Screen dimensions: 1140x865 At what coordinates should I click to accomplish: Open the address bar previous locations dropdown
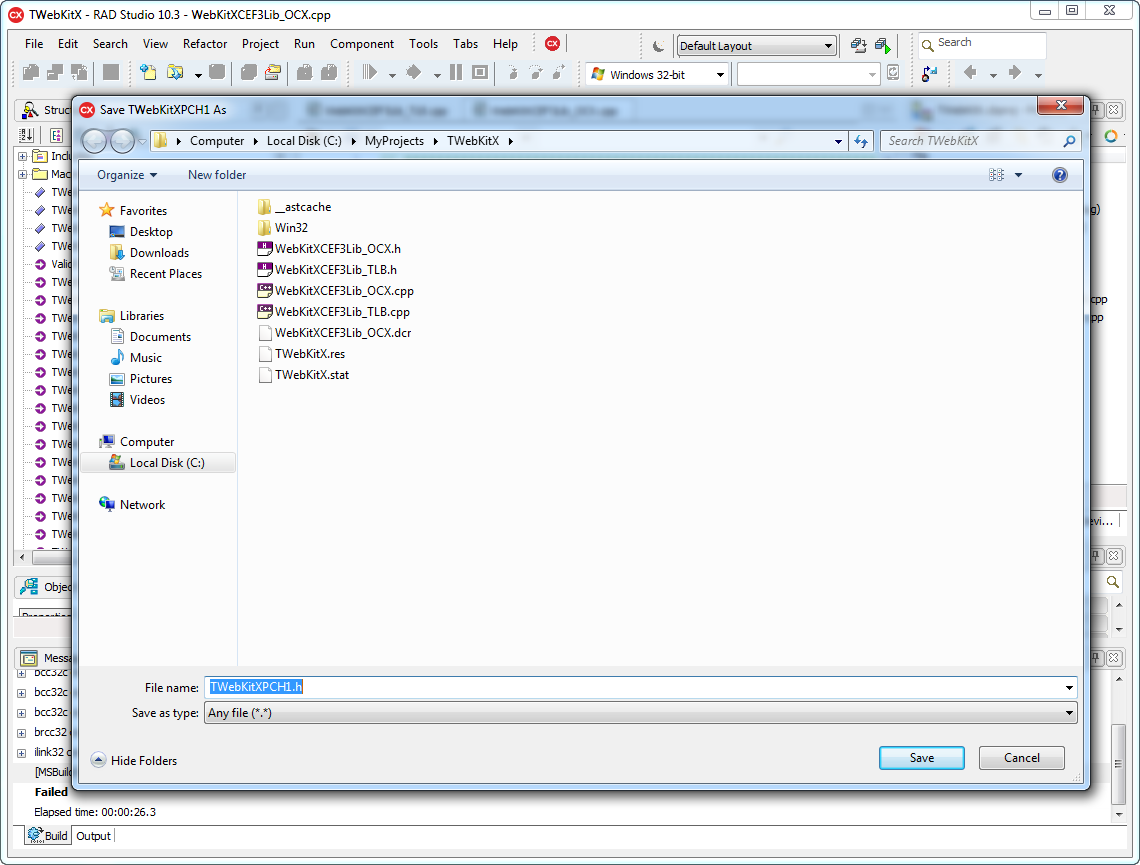point(838,141)
